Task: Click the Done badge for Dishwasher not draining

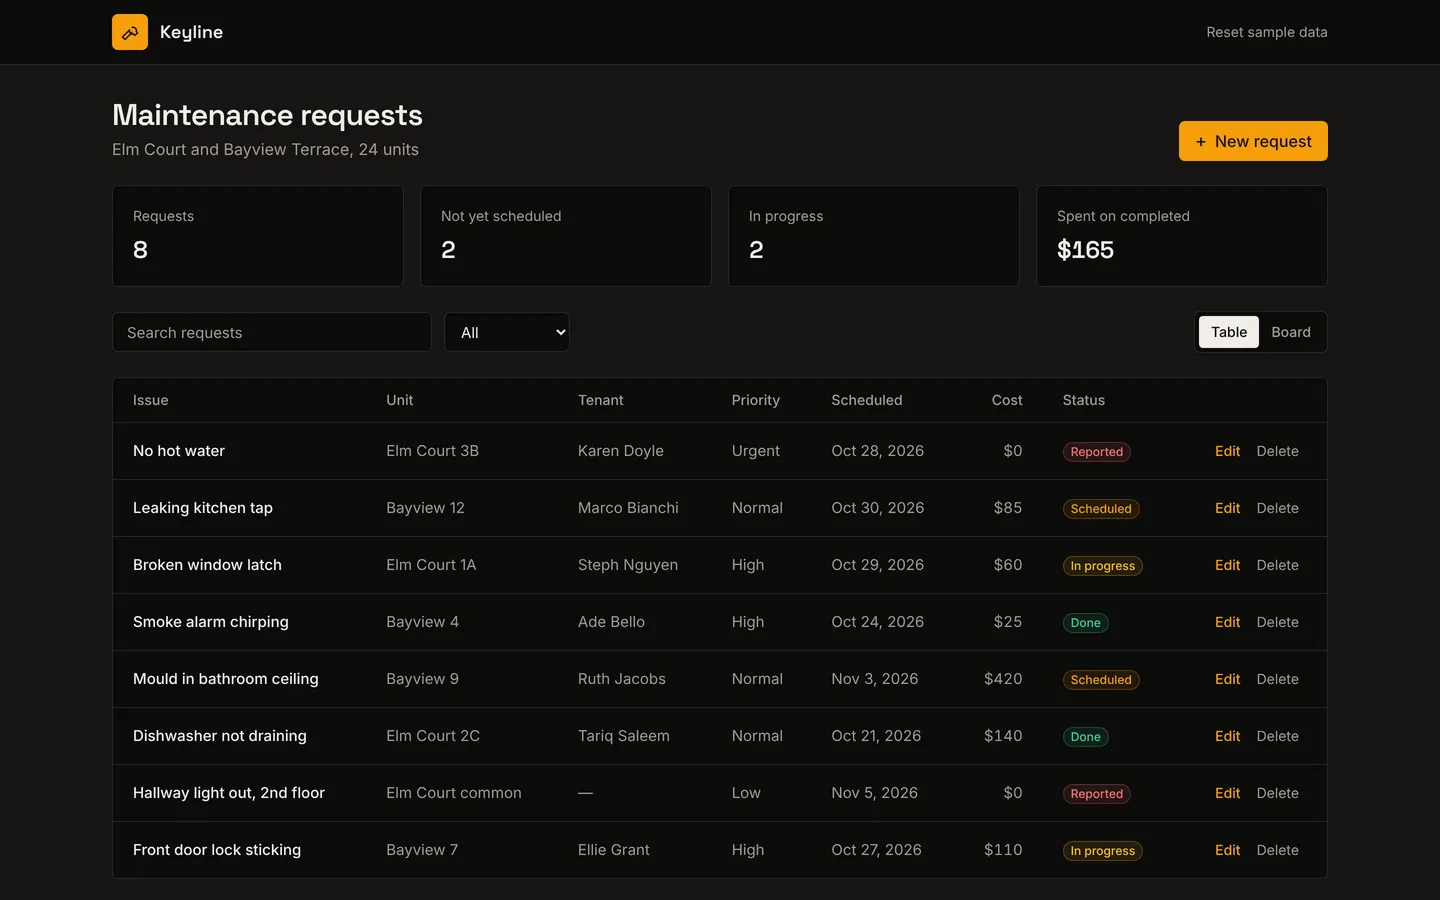Action: tap(1086, 737)
